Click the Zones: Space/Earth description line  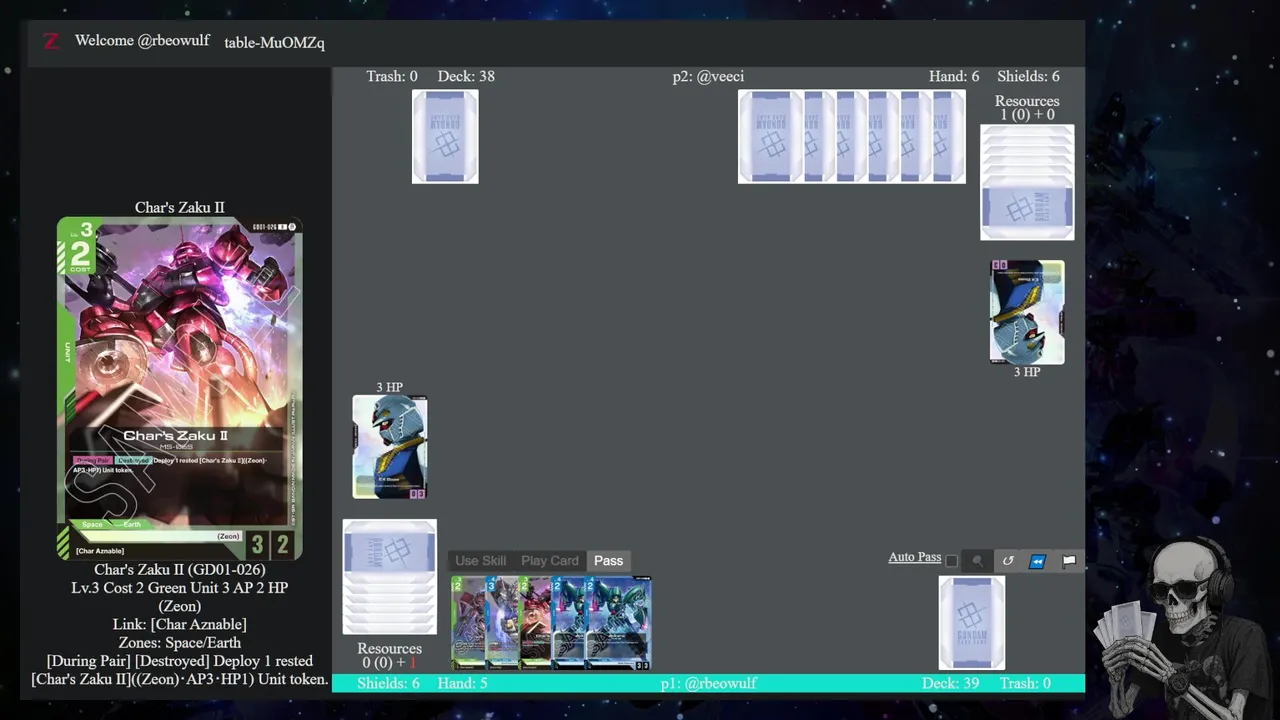coord(180,642)
